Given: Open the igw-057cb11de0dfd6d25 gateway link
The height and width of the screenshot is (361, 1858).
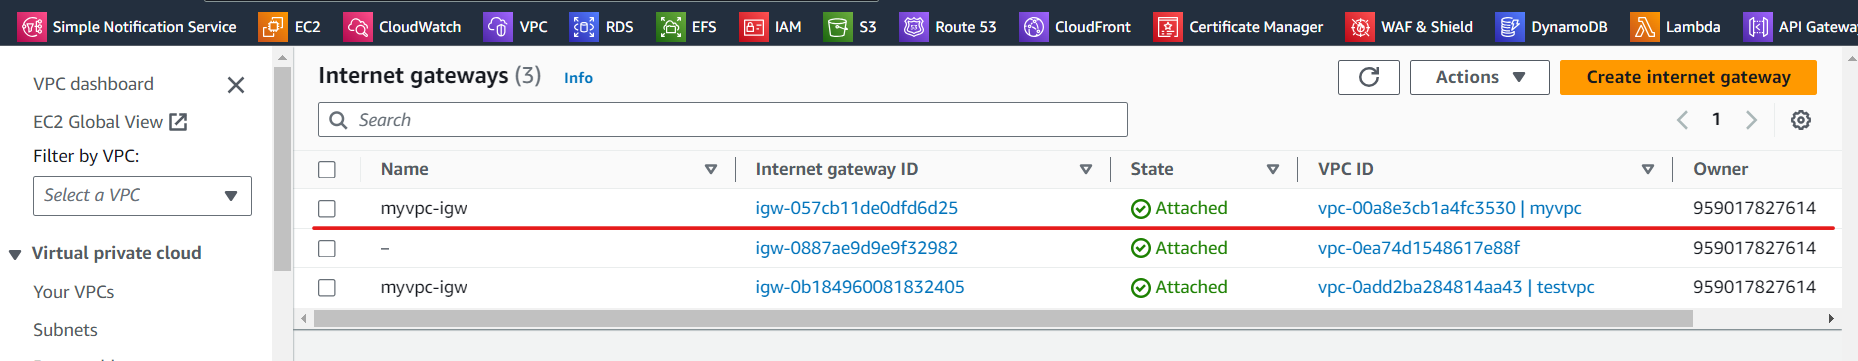Looking at the screenshot, I should [856, 208].
